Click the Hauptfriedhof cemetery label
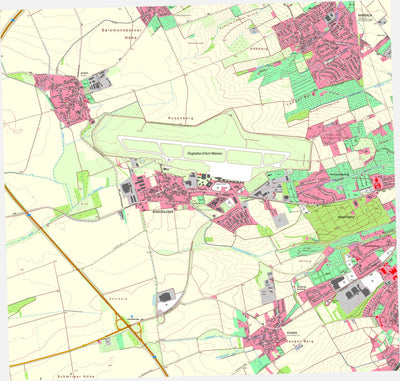The height and width of the screenshot is (381, 400). (x=346, y=217)
